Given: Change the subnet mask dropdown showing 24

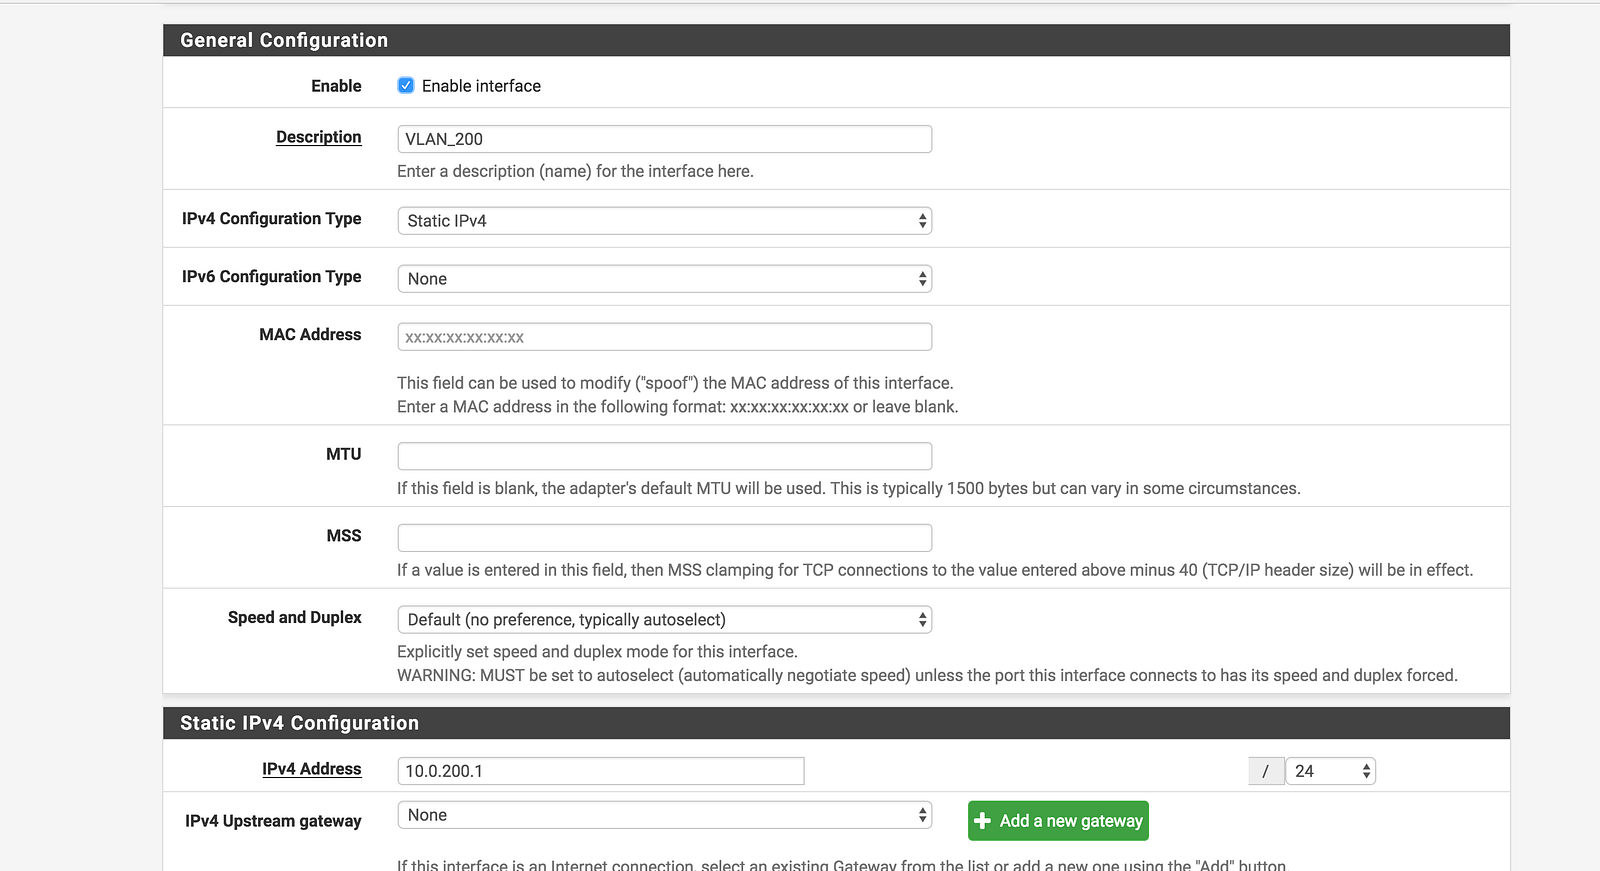Looking at the screenshot, I should (1330, 771).
